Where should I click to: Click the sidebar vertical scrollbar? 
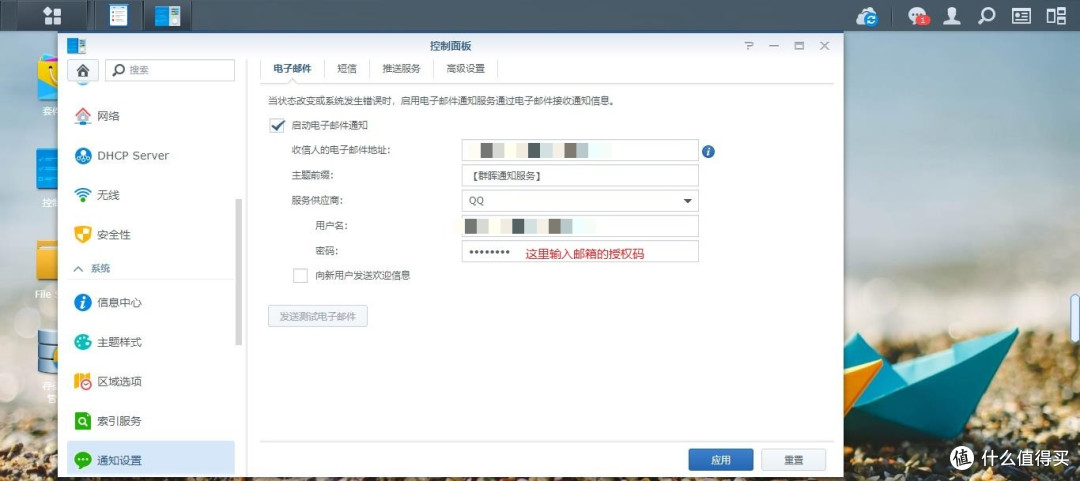[239, 272]
